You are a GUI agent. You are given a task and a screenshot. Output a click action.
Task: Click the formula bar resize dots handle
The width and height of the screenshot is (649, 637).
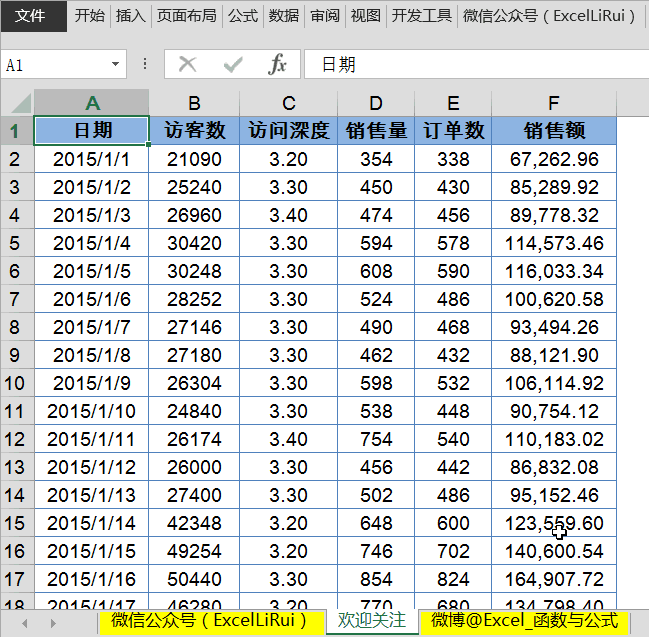144,64
